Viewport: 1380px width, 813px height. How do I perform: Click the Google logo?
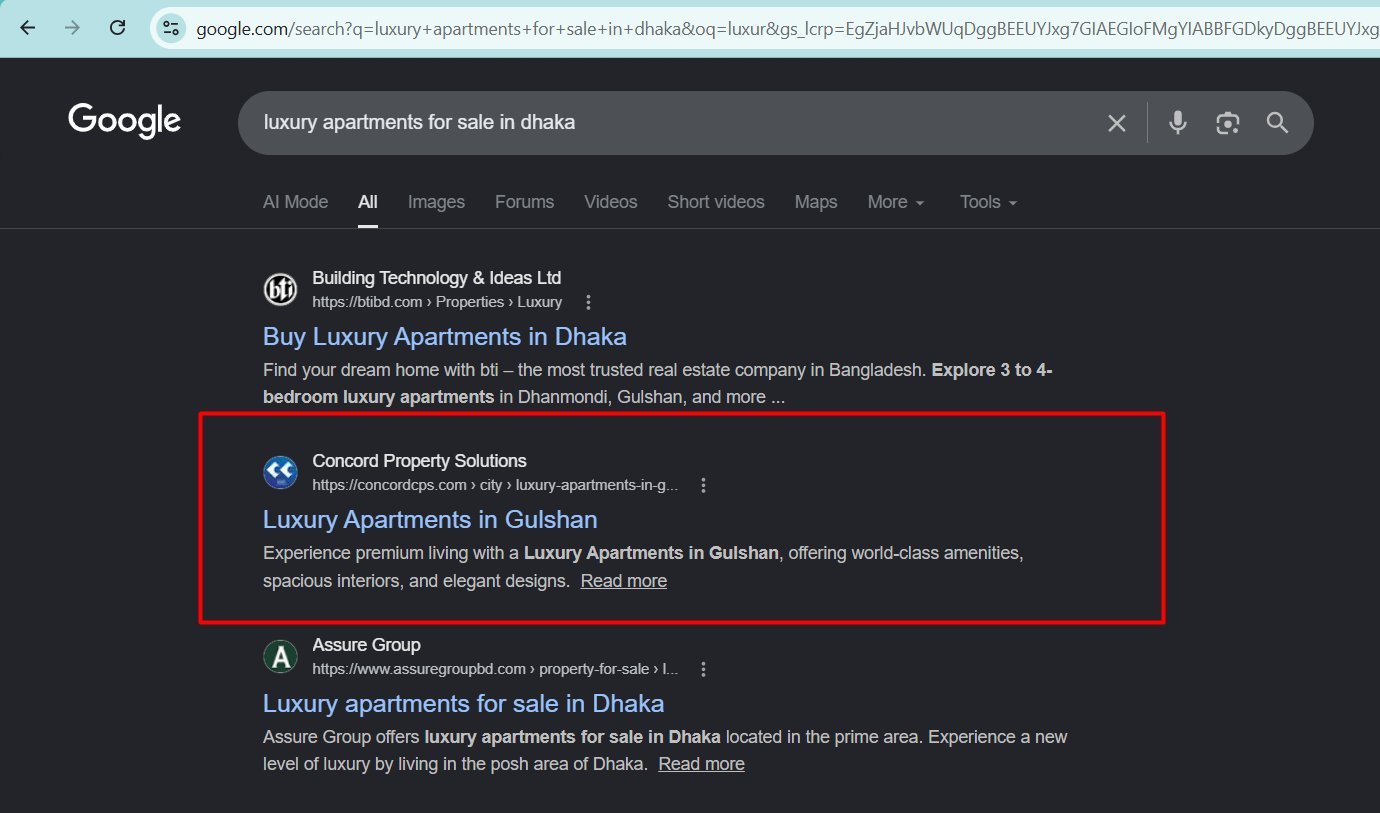coord(125,120)
